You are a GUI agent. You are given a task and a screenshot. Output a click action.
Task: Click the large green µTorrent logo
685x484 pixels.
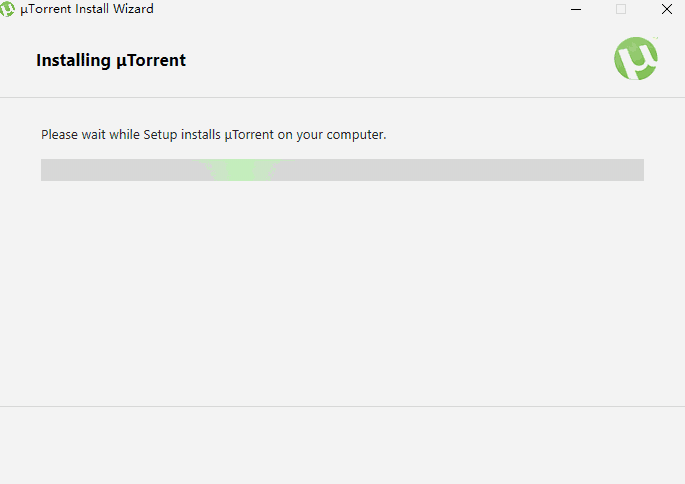tap(636, 59)
